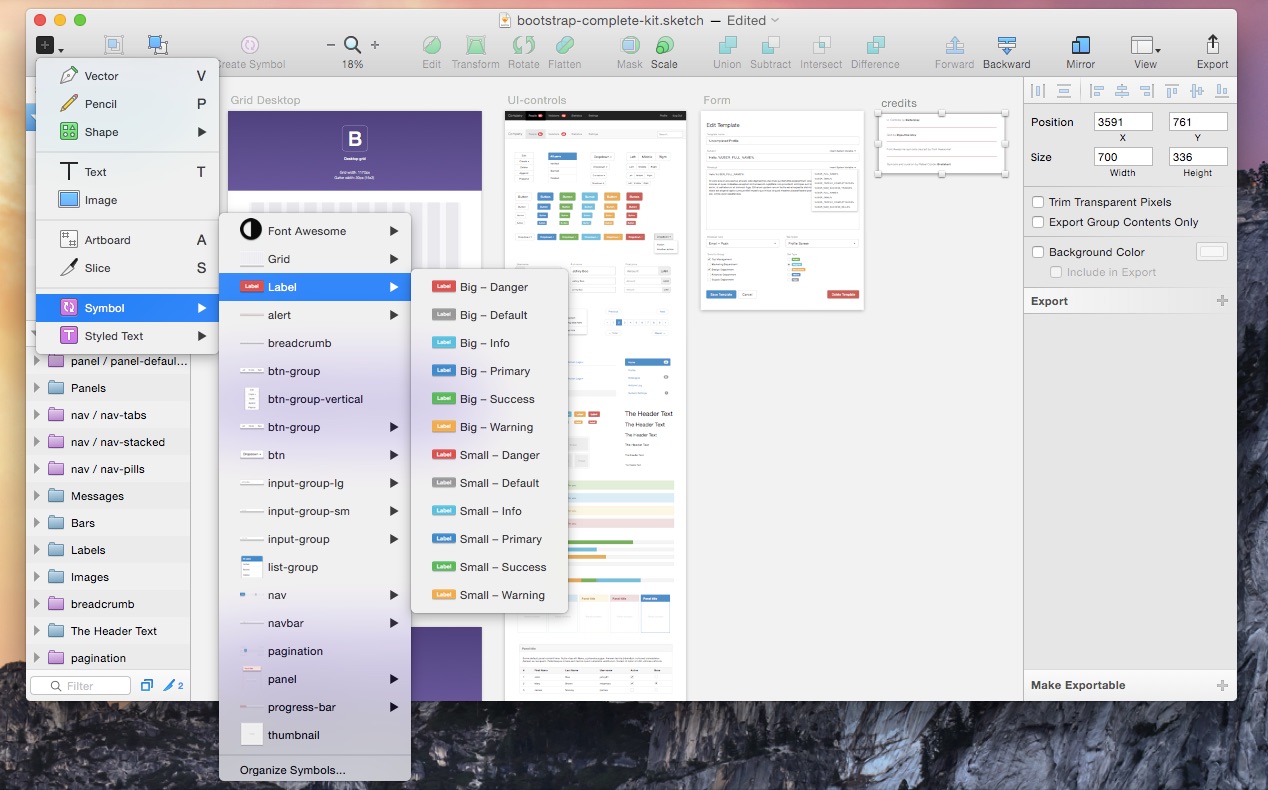Insert an Image from menu icon
Image resolution: width=1268 pixels, height=790 pixels.
[68, 199]
